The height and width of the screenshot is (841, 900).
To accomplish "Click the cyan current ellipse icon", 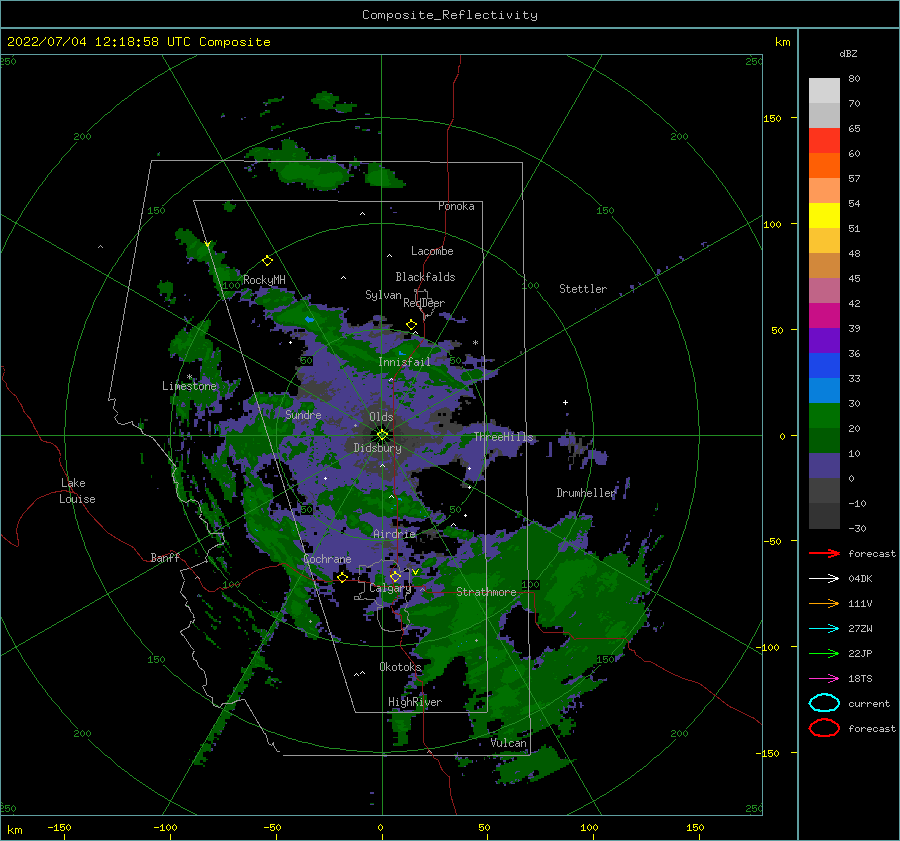I will (x=824, y=703).
